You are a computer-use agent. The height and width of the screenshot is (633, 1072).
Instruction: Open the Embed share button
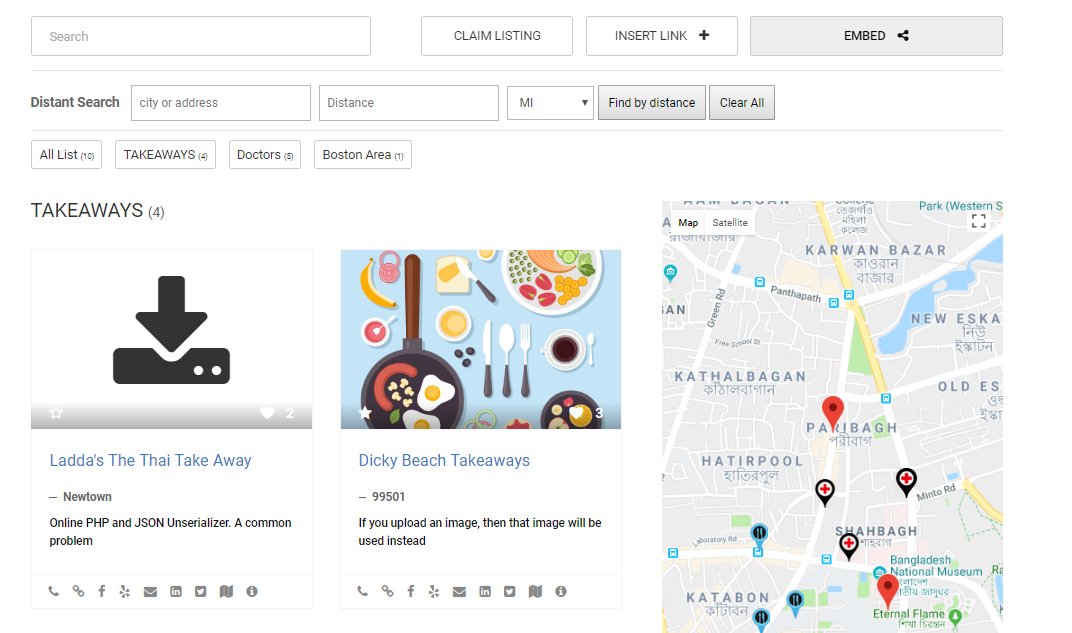pos(876,36)
